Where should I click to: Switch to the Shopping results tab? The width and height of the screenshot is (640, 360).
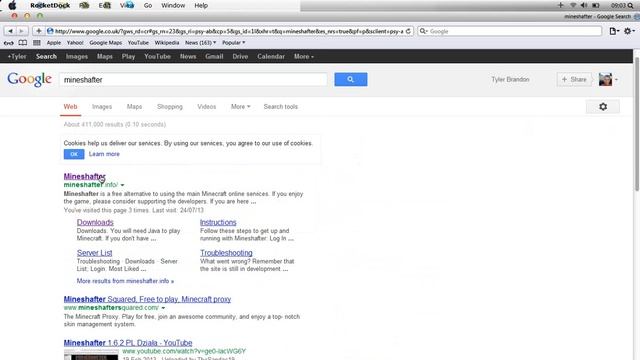click(170, 107)
